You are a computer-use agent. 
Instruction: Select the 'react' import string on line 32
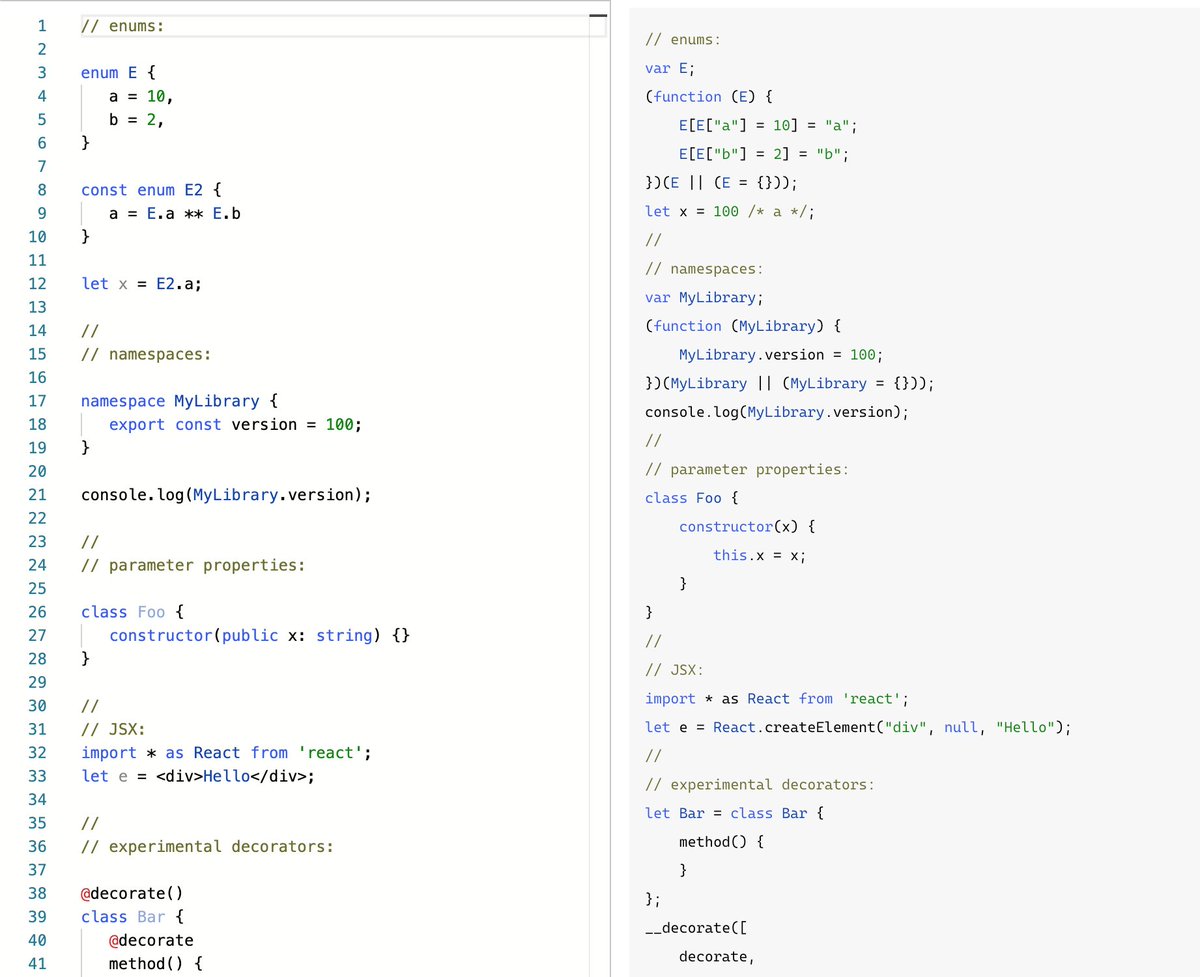point(330,752)
